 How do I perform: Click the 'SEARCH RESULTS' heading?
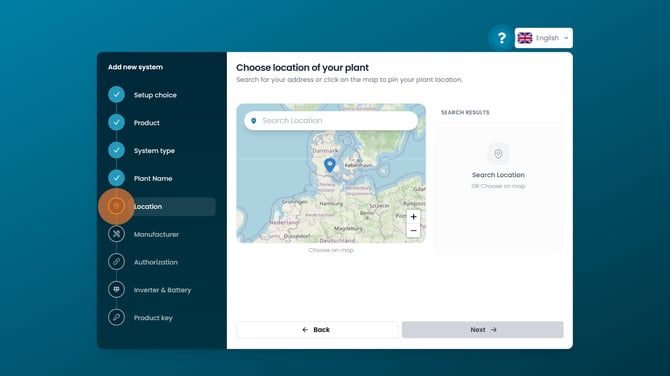point(465,112)
